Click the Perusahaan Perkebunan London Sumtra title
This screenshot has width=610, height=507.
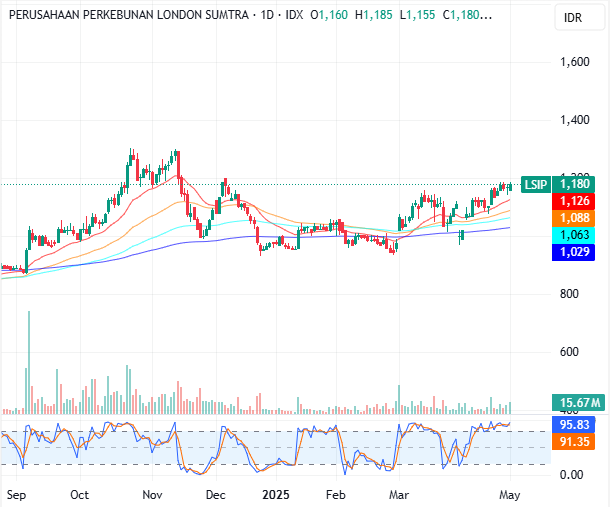129,15
